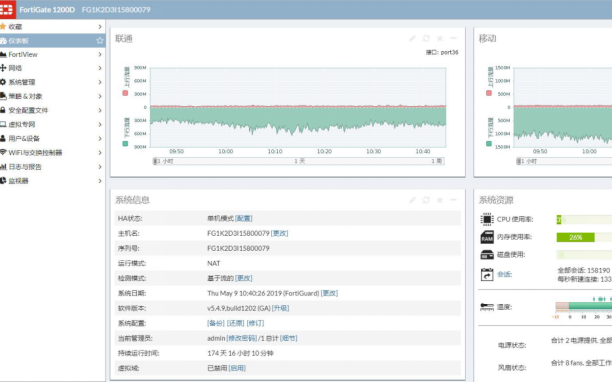Click the 网络 network icon in sidebar
The height and width of the screenshot is (382, 612).
point(3,68)
